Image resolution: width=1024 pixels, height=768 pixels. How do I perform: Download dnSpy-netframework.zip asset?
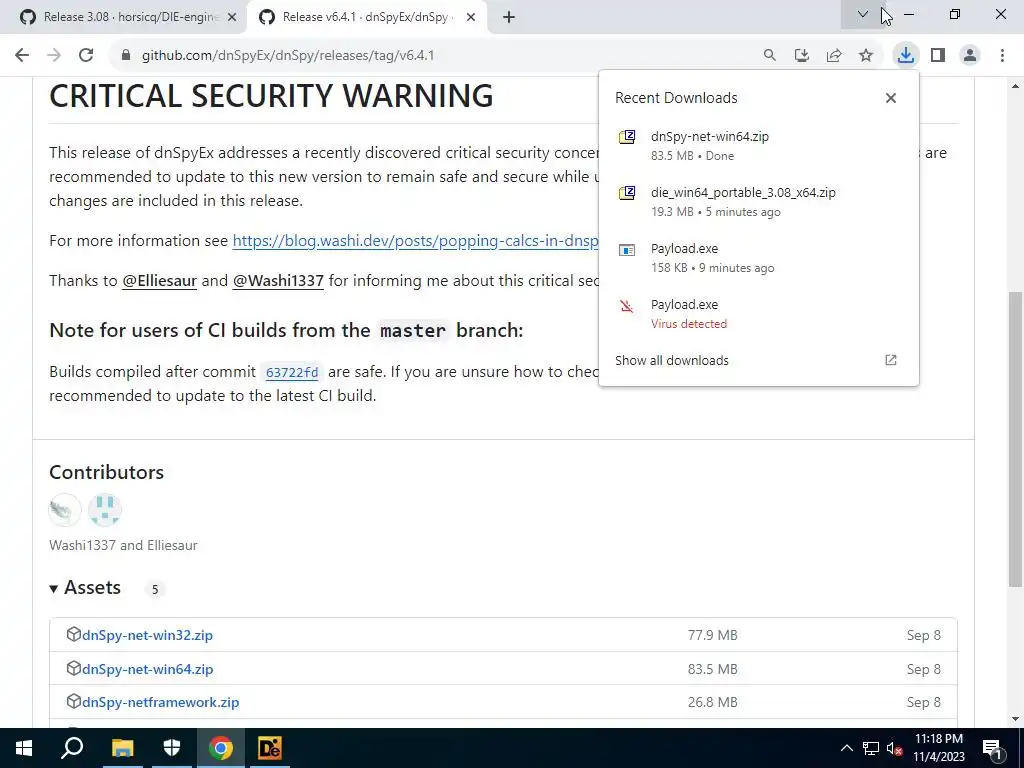coord(161,702)
